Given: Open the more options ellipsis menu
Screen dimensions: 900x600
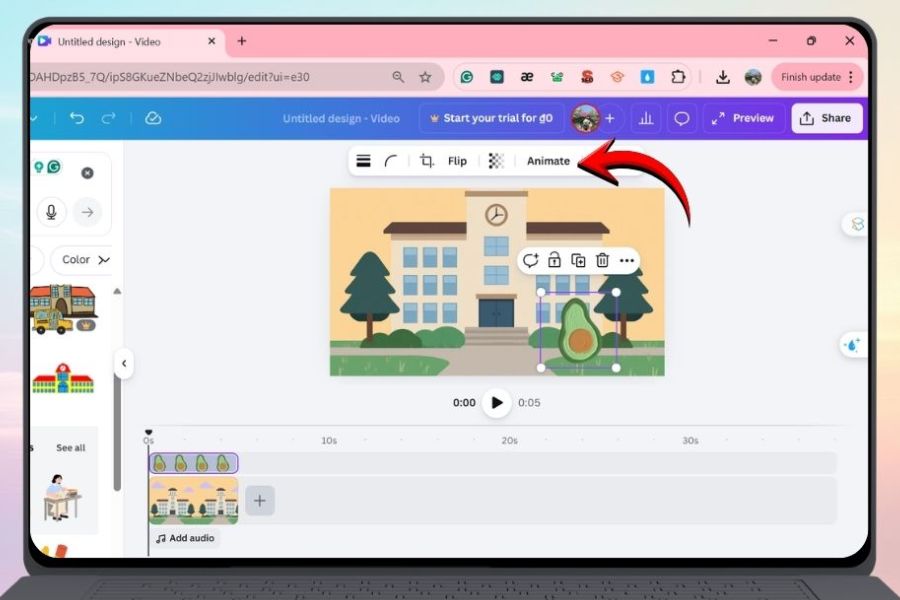Looking at the screenshot, I should (627, 261).
